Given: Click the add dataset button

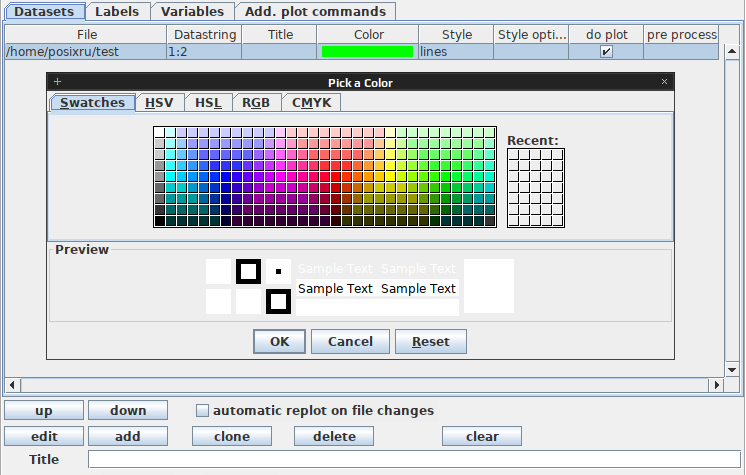Looking at the screenshot, I should click(x=128, y=436).
